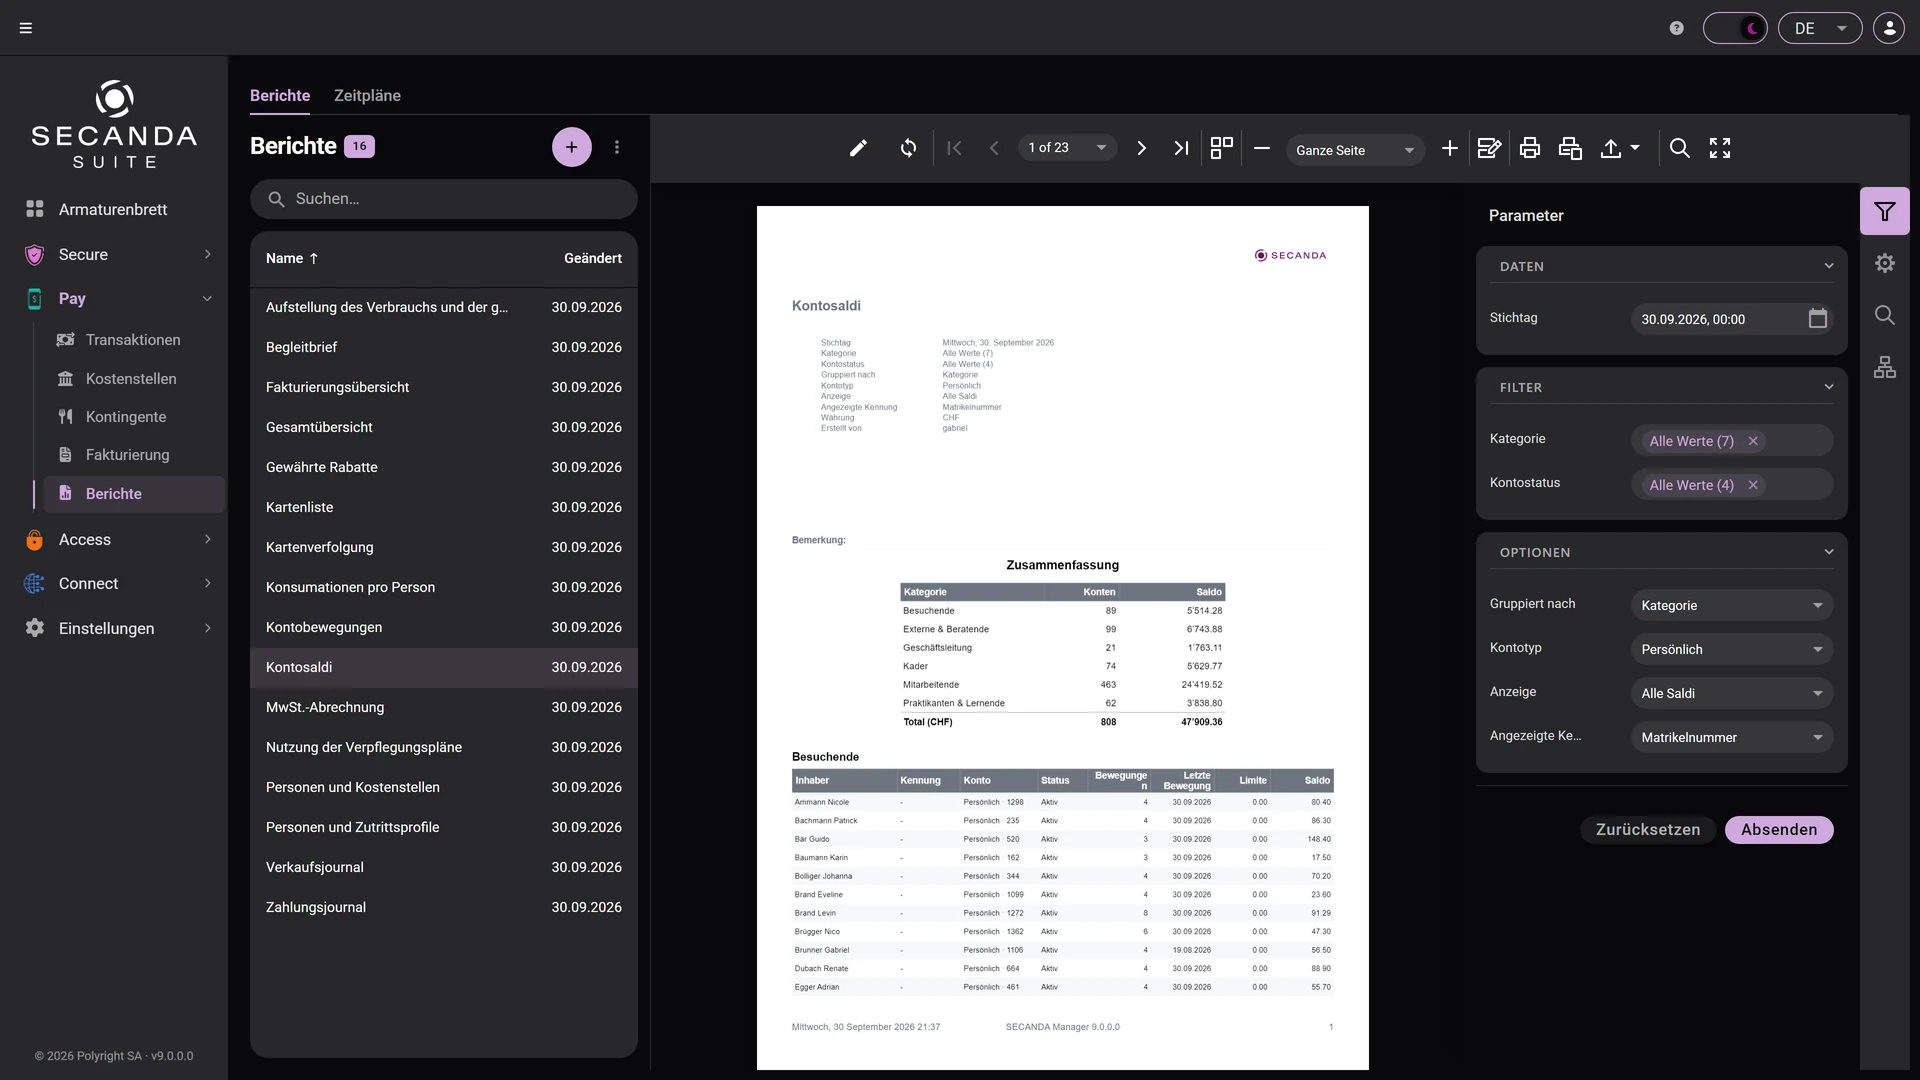Viewport: 1920px width, 1080px height.
Task: Open the edit report pencil icon
Action: pos(858,148)
